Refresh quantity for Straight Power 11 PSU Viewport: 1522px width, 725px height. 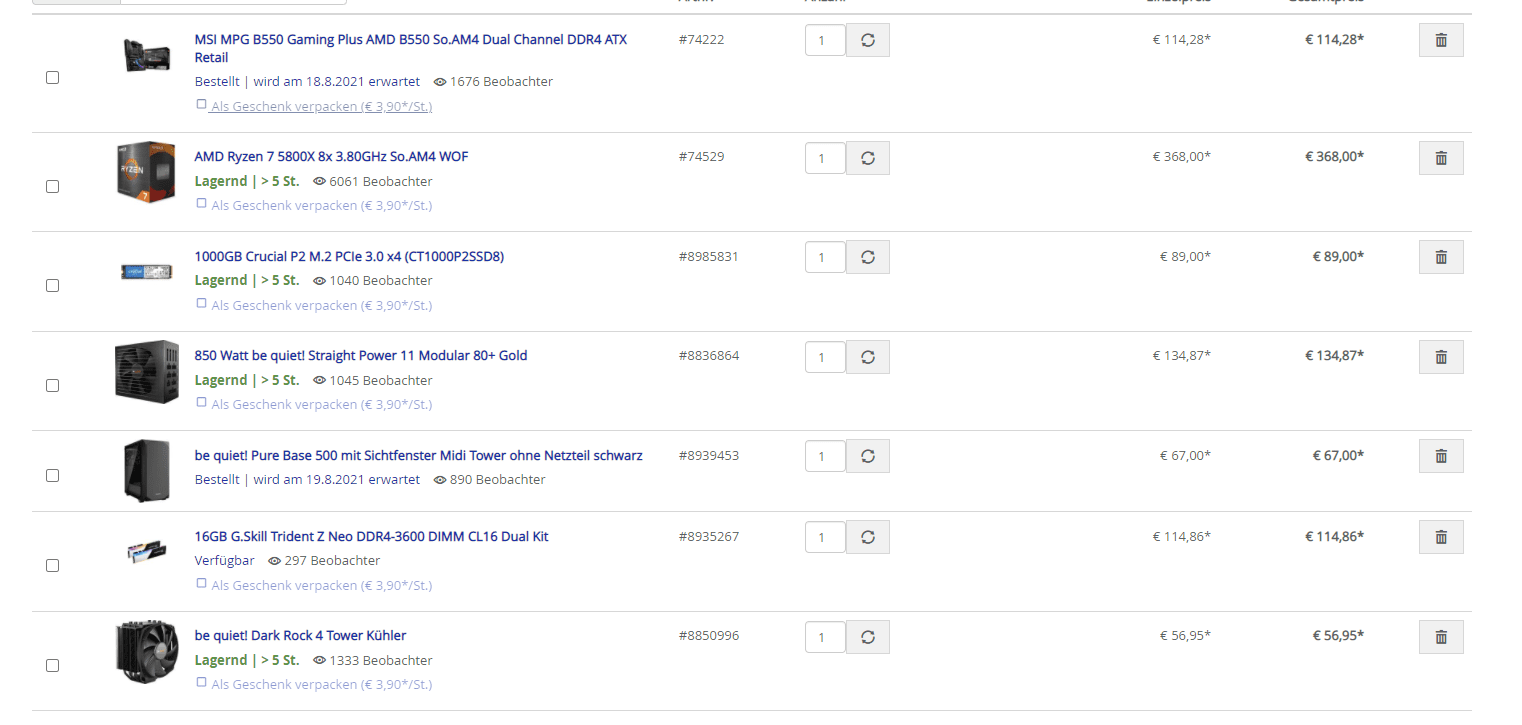[867, 357]
